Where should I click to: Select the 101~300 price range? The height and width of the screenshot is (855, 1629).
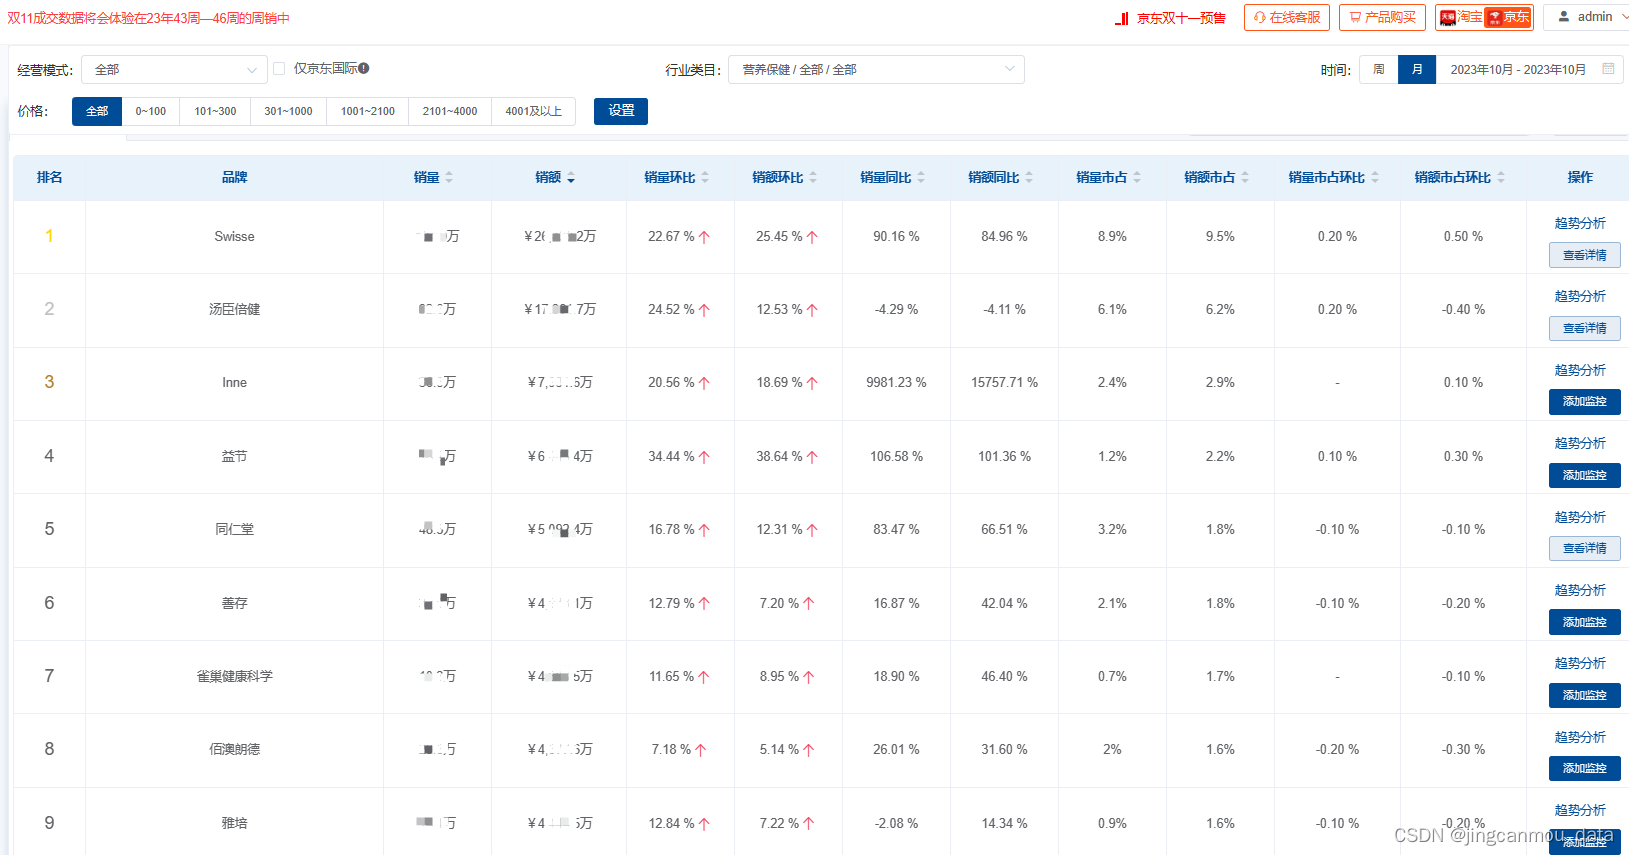(215, 111)
